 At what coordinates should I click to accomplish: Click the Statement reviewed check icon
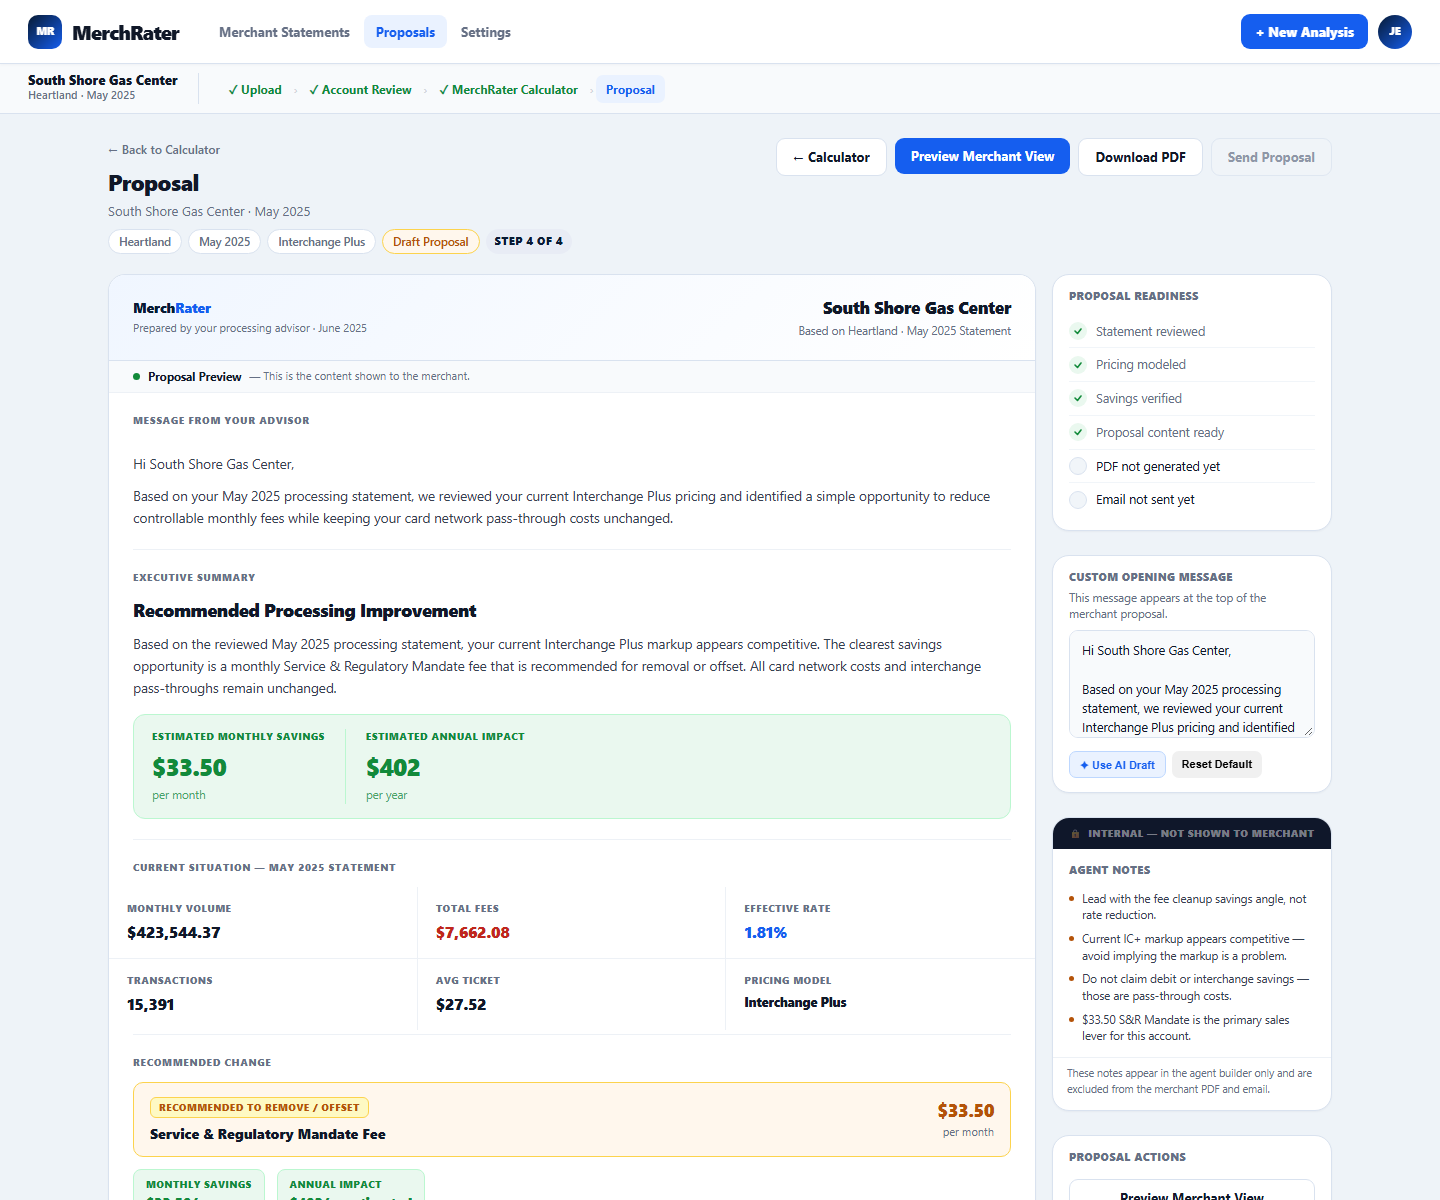tap(1078, 331)
